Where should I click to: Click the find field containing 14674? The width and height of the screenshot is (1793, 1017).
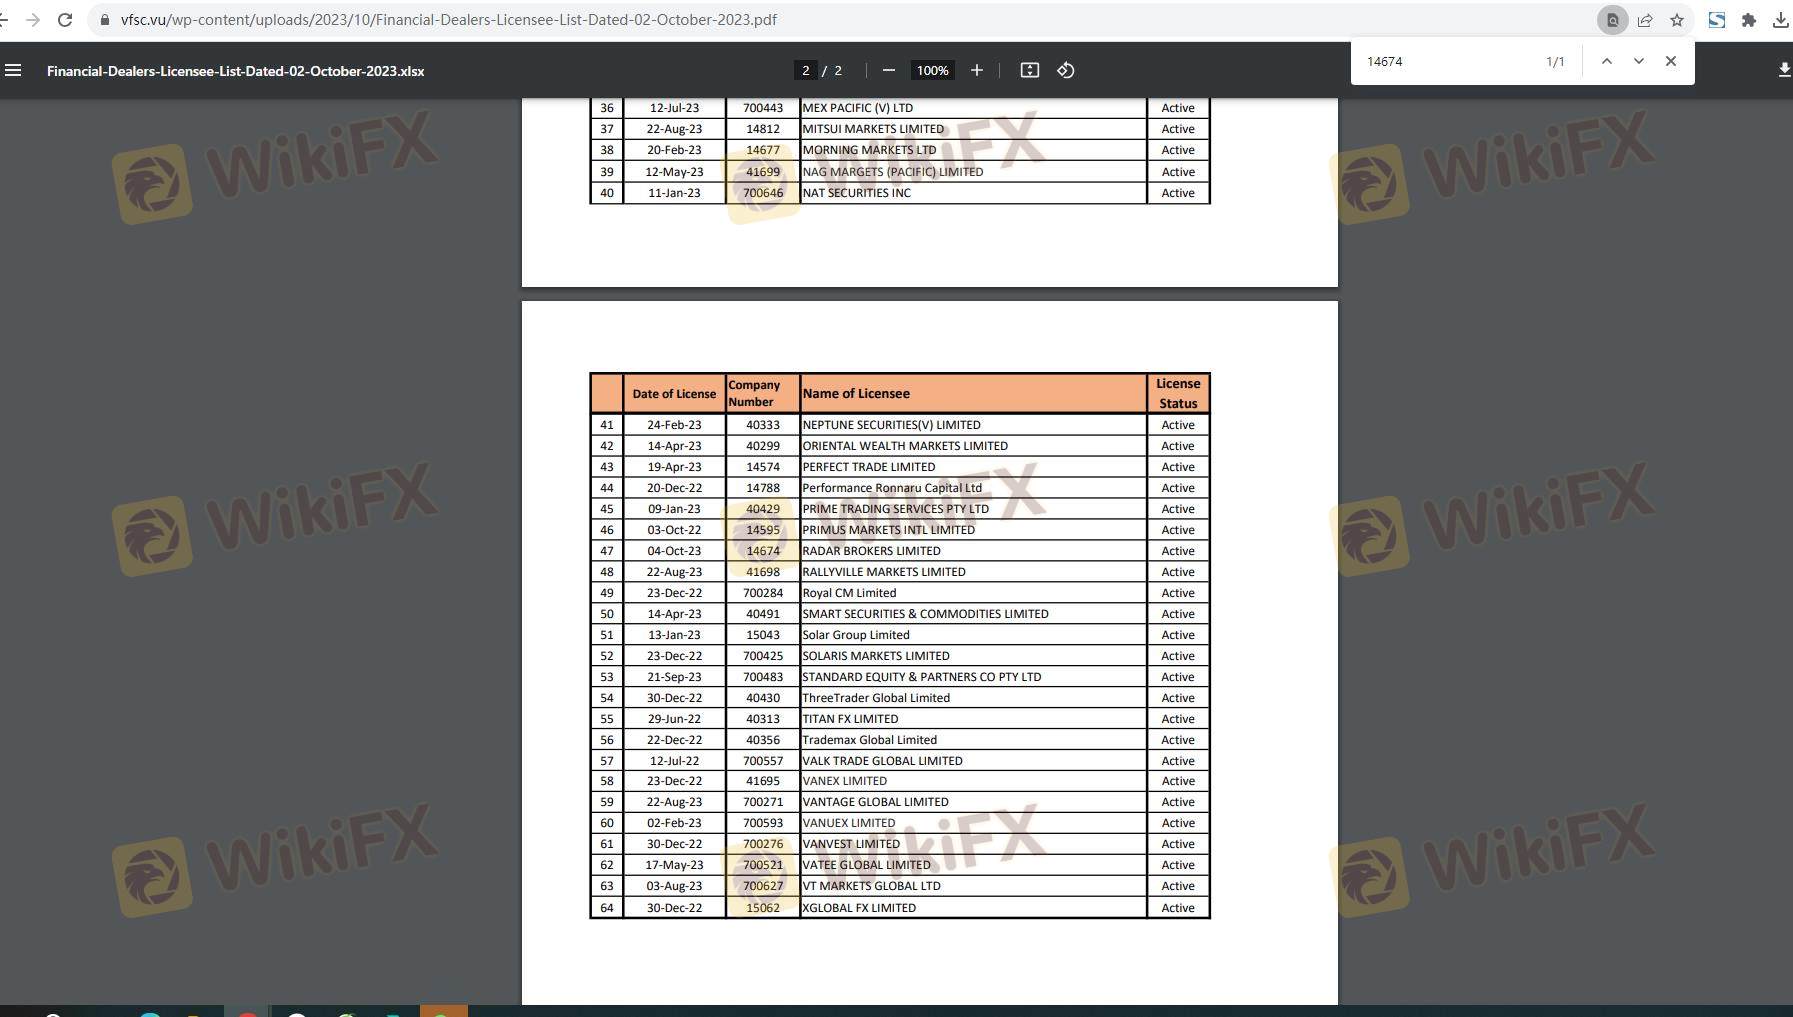1445,61
